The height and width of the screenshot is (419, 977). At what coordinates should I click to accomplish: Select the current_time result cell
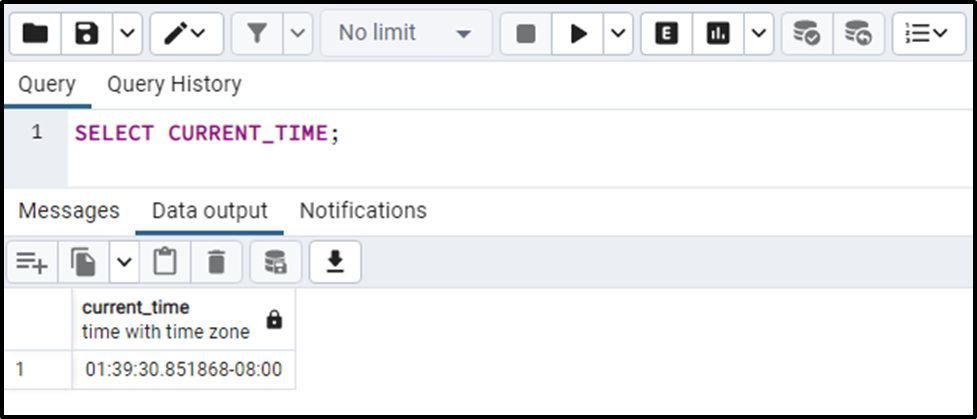click(184, 370)
